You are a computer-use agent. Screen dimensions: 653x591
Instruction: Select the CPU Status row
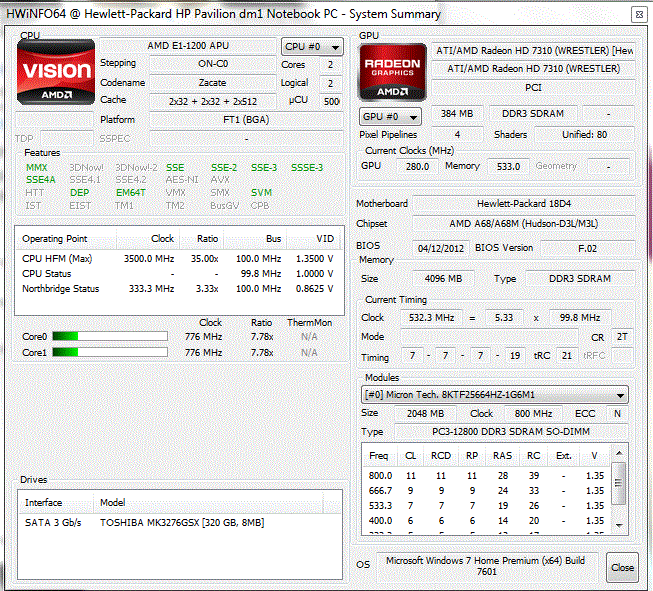coord(179,274)
